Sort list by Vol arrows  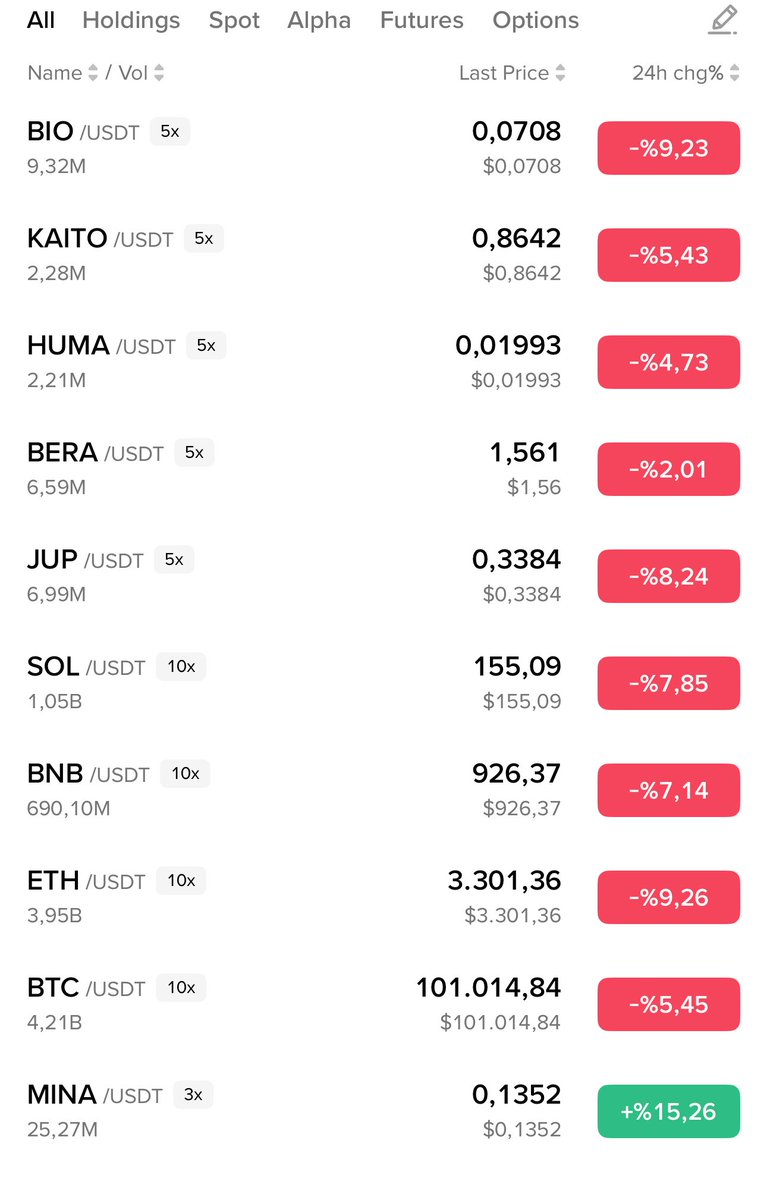coord(159,73)
